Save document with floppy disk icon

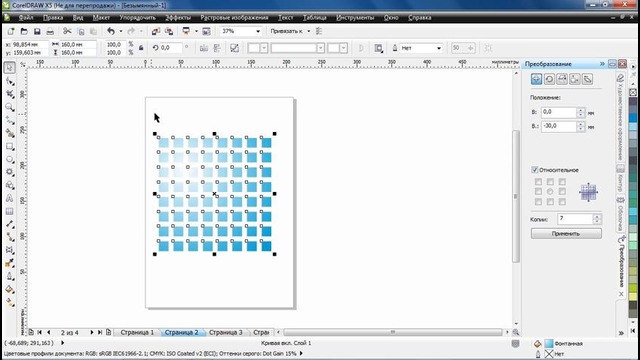37,31
